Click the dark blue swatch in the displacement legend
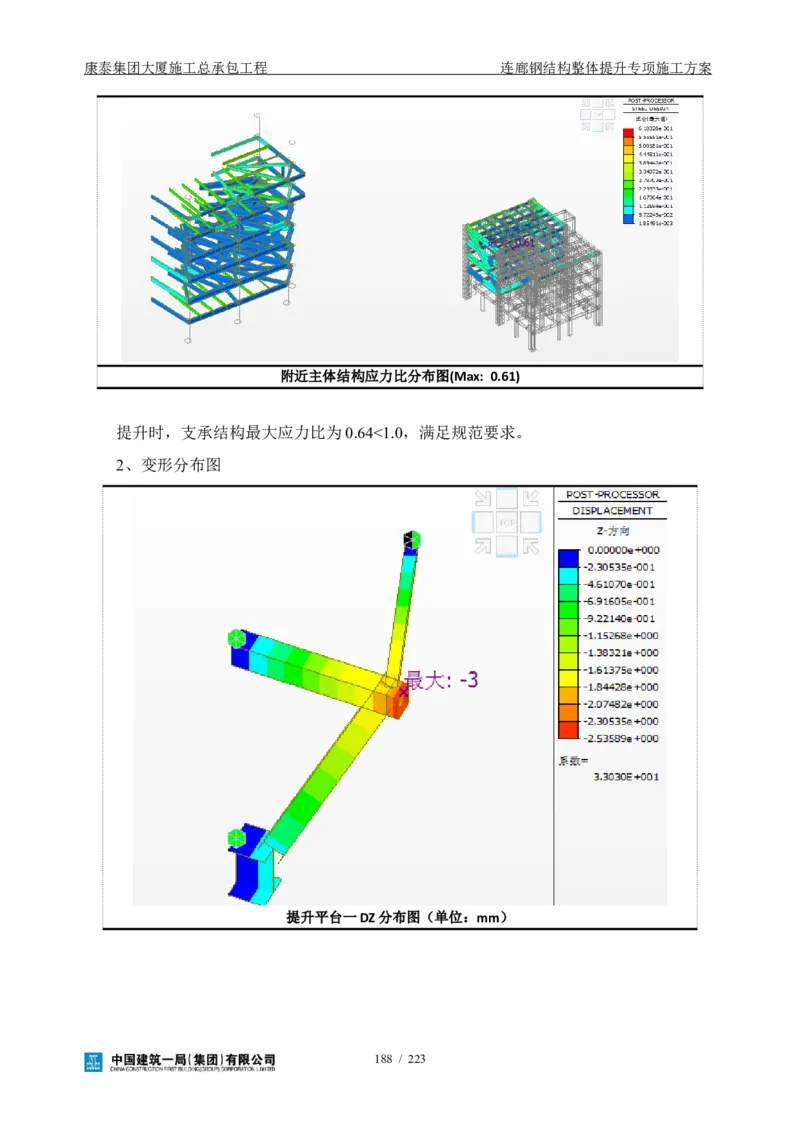The image size is (800, 1132). (568, 558)
